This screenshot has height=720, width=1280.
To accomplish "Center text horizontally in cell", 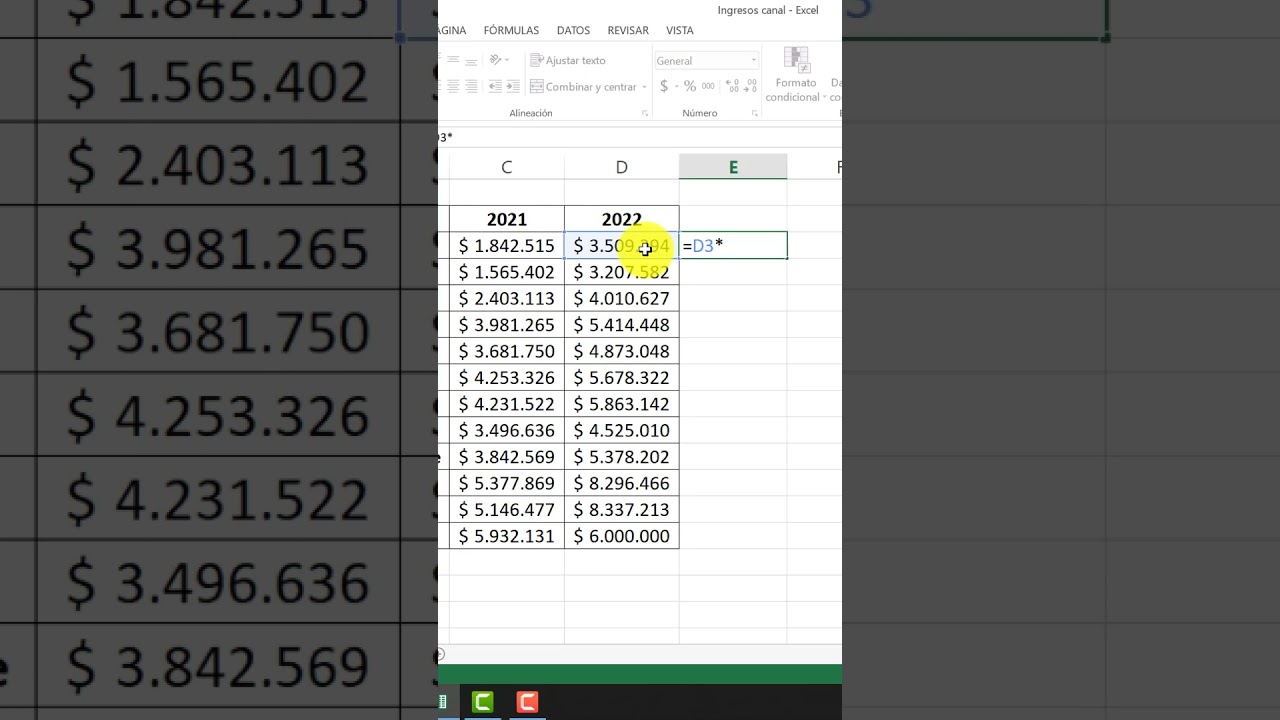I will pyautogui.click(x=453, y=87).
